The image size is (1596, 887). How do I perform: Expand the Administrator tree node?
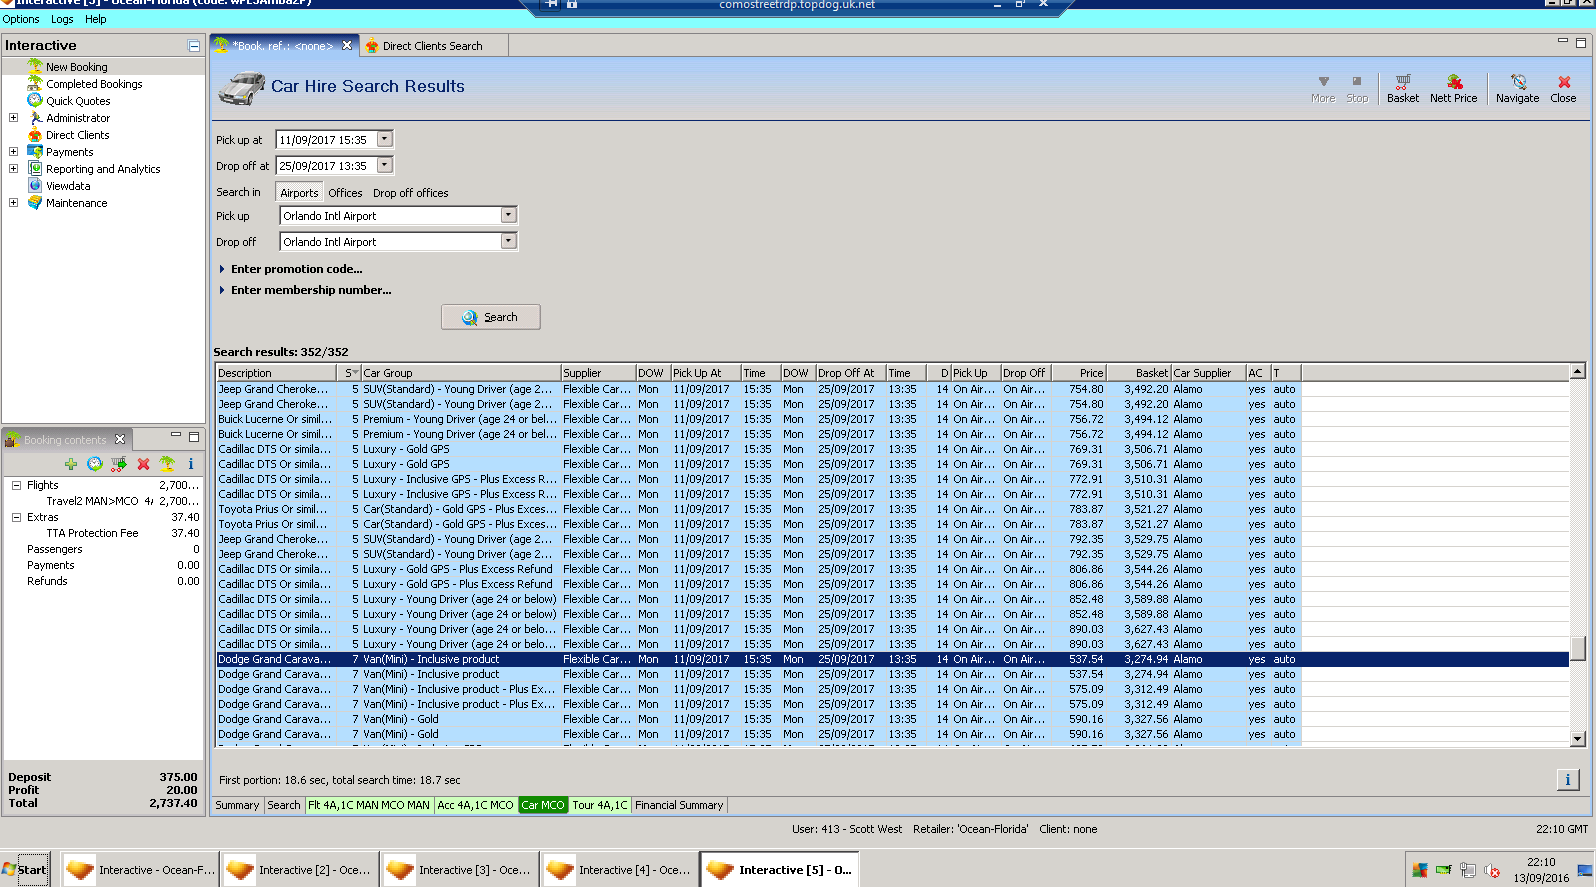tap(13, 117)
